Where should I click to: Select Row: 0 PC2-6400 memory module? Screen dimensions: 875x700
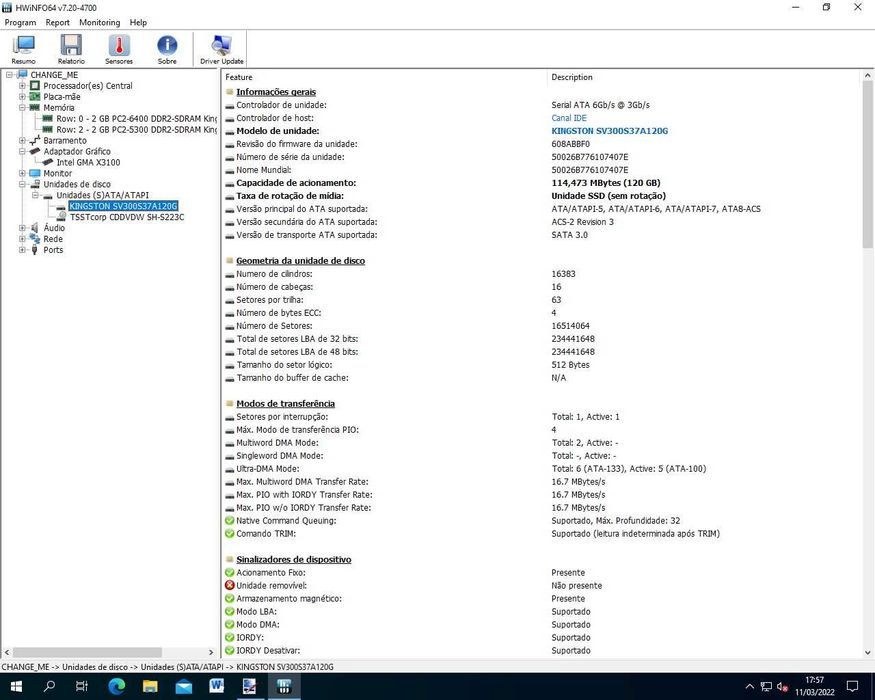[137, 119]
